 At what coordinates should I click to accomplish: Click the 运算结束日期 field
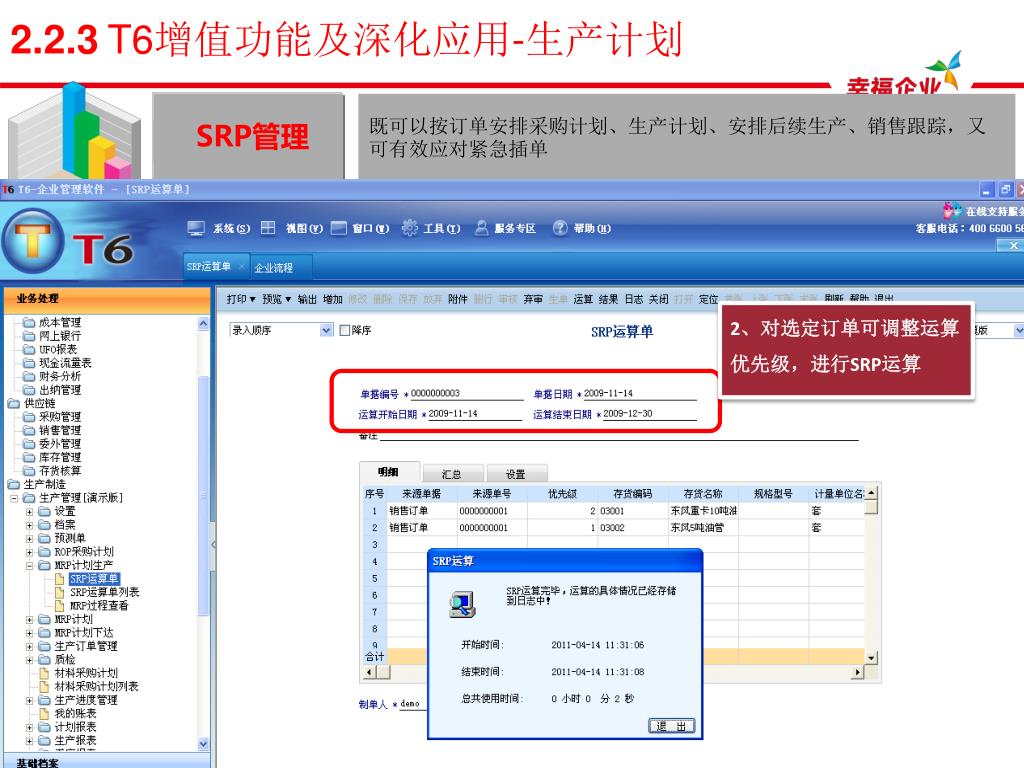tap(649, 414)
